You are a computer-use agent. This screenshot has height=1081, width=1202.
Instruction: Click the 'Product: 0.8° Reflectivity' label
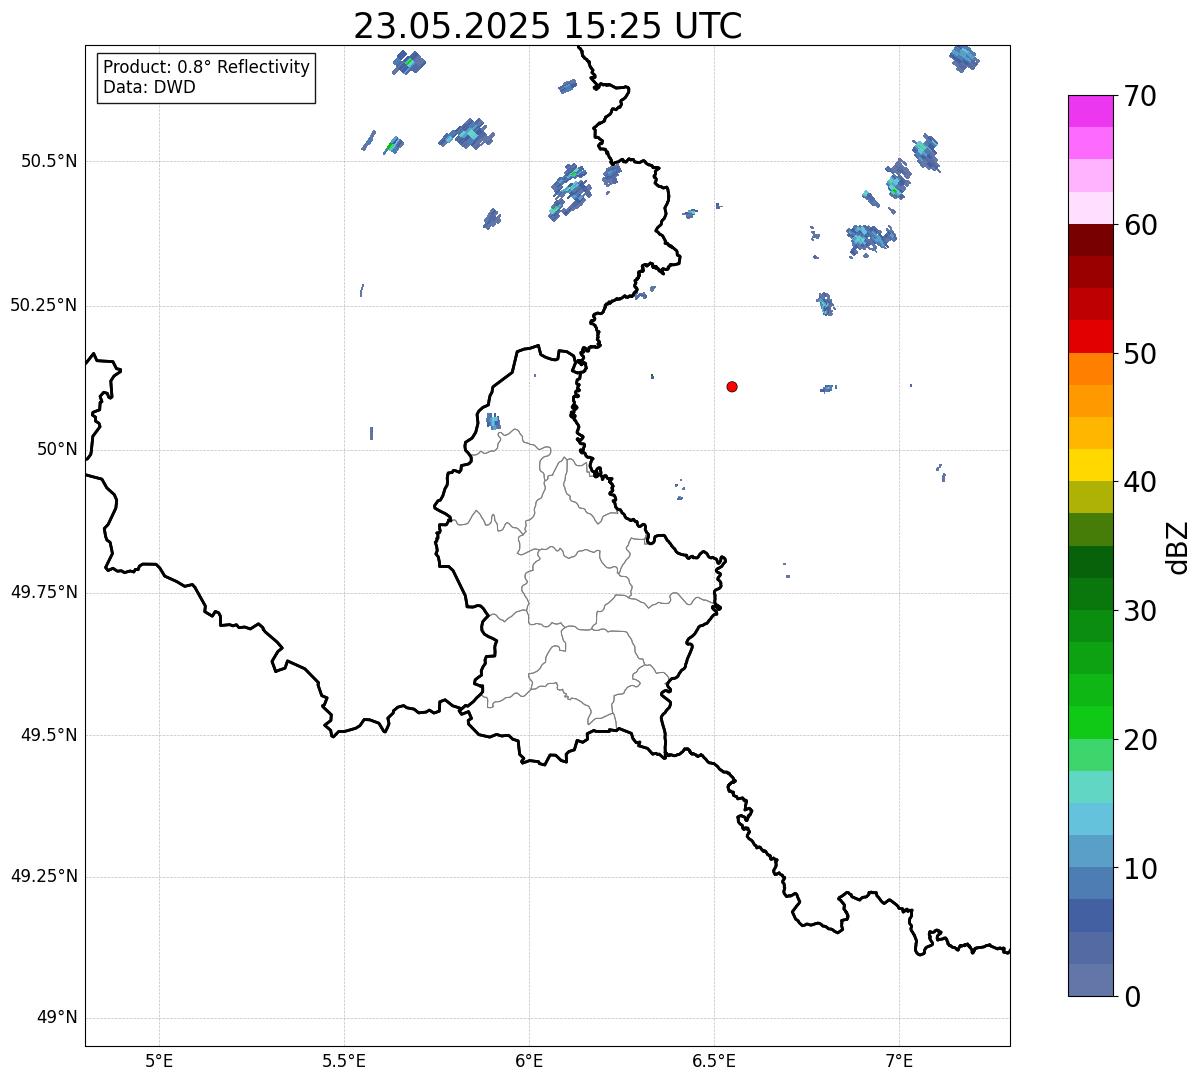click(207, 67)
